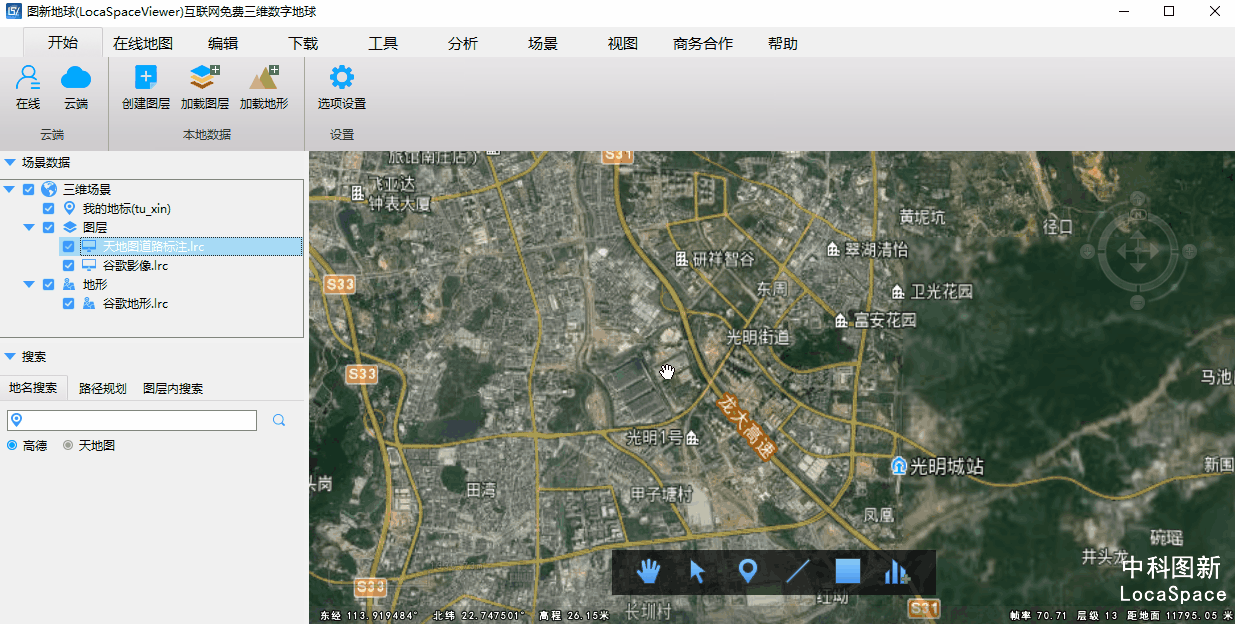Click the 龙大高速 road label on map
The width and height of the screenshot is (1235, 624).
[747, 426]
